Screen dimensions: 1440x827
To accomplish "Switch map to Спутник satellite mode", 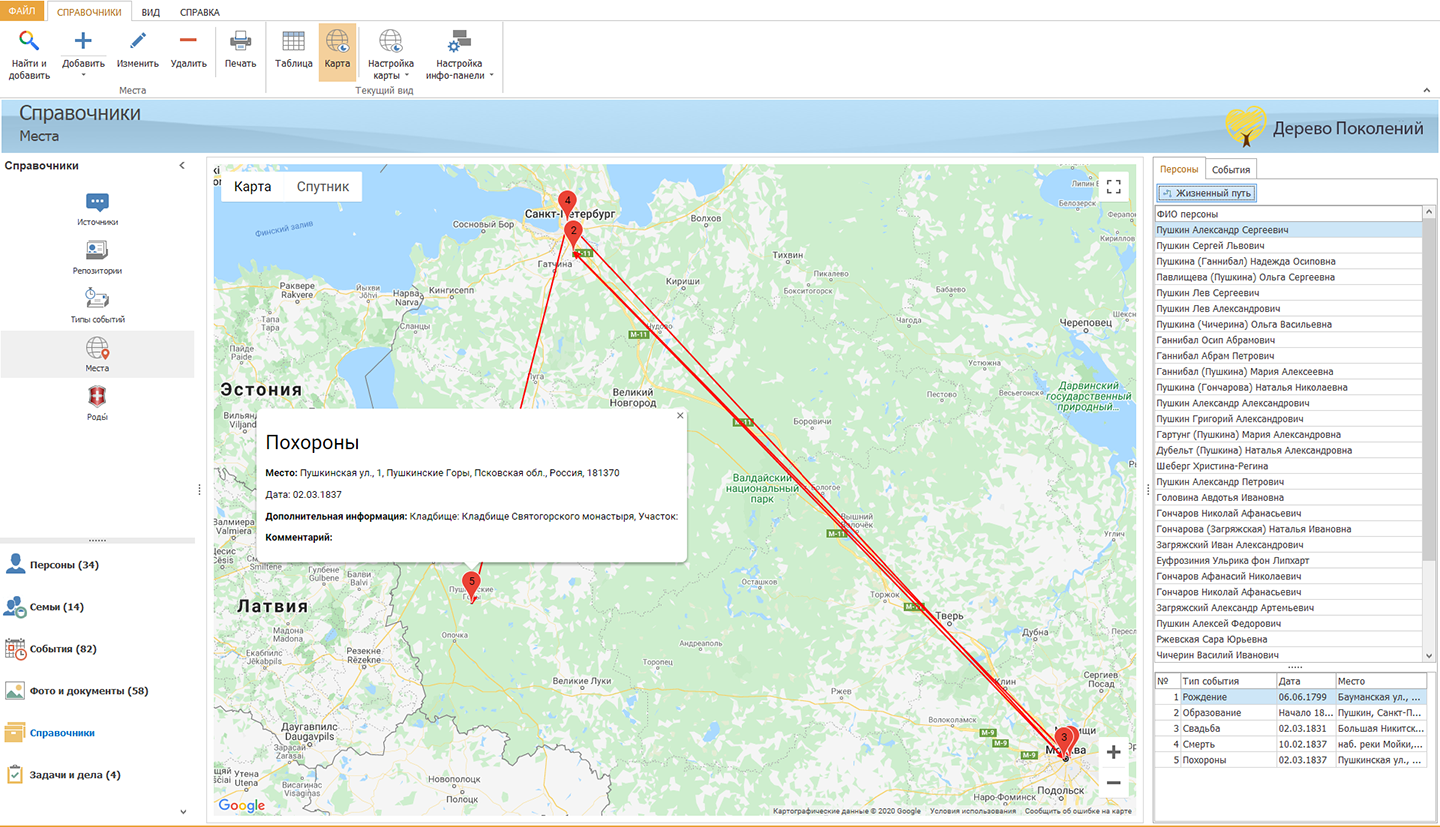I will click(x=323, y=187).
